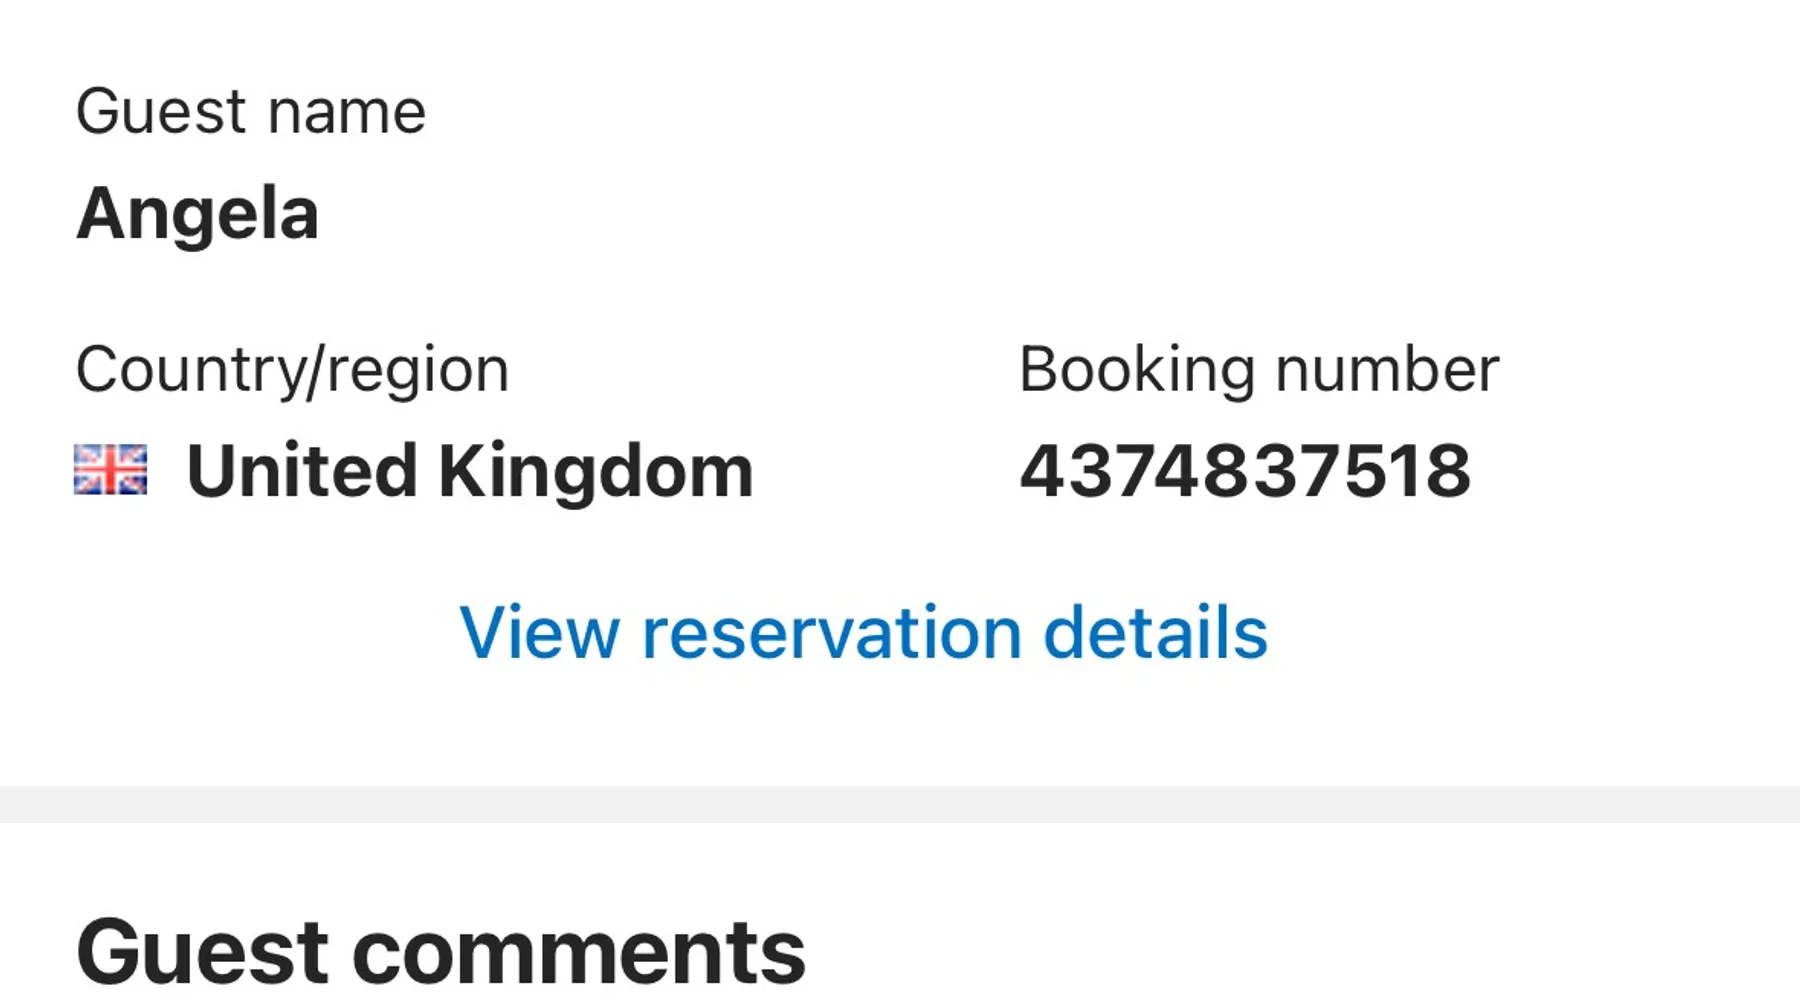The image size is (1800, 1000).
Task: Click the country name next to the flag
Action: [469, 471]
